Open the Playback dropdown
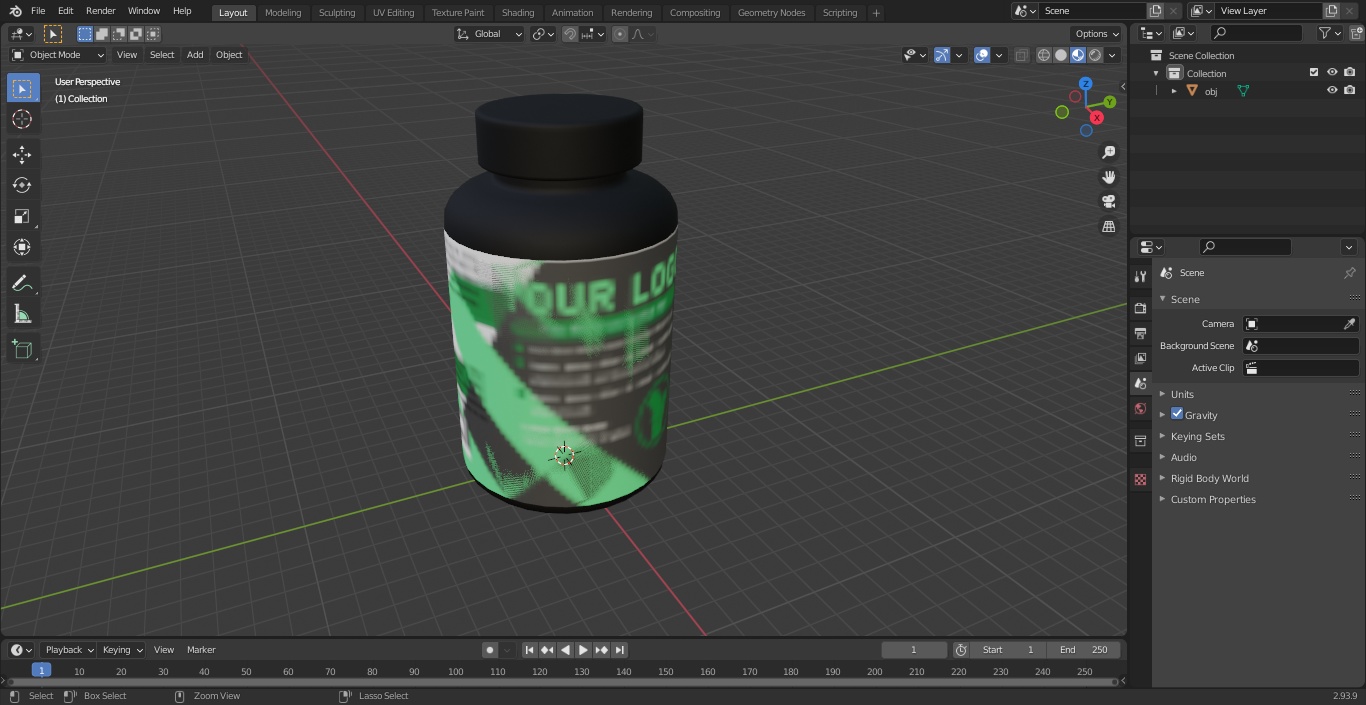This screenshot has width=1366, height=705. (68, 650)
